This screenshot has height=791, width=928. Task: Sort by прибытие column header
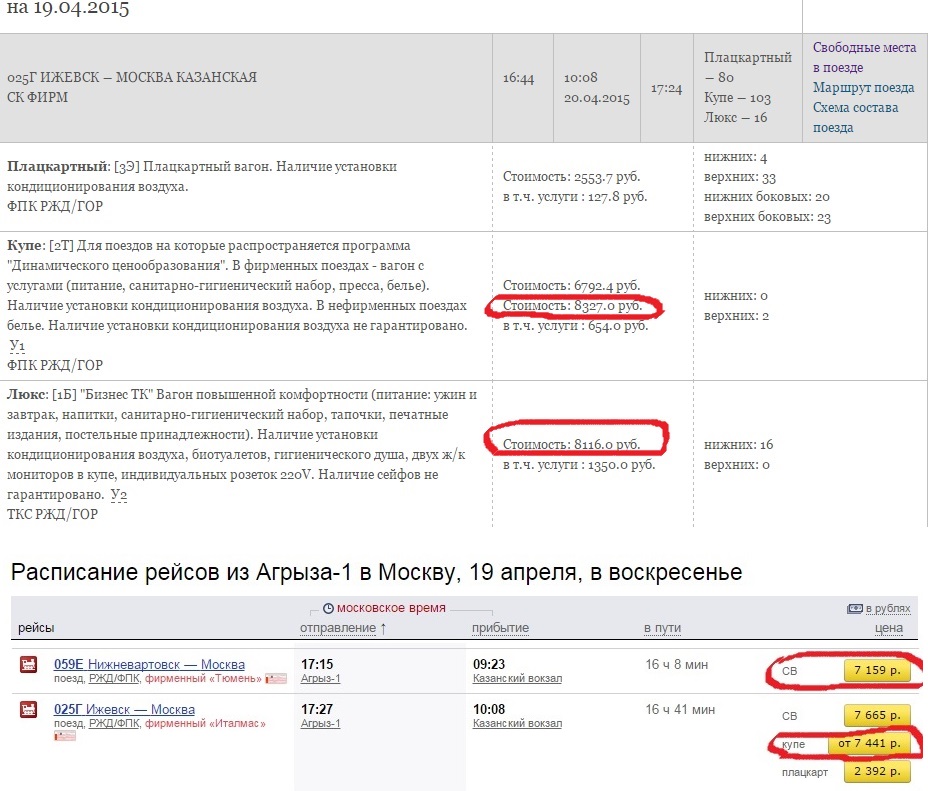[500, 628]
